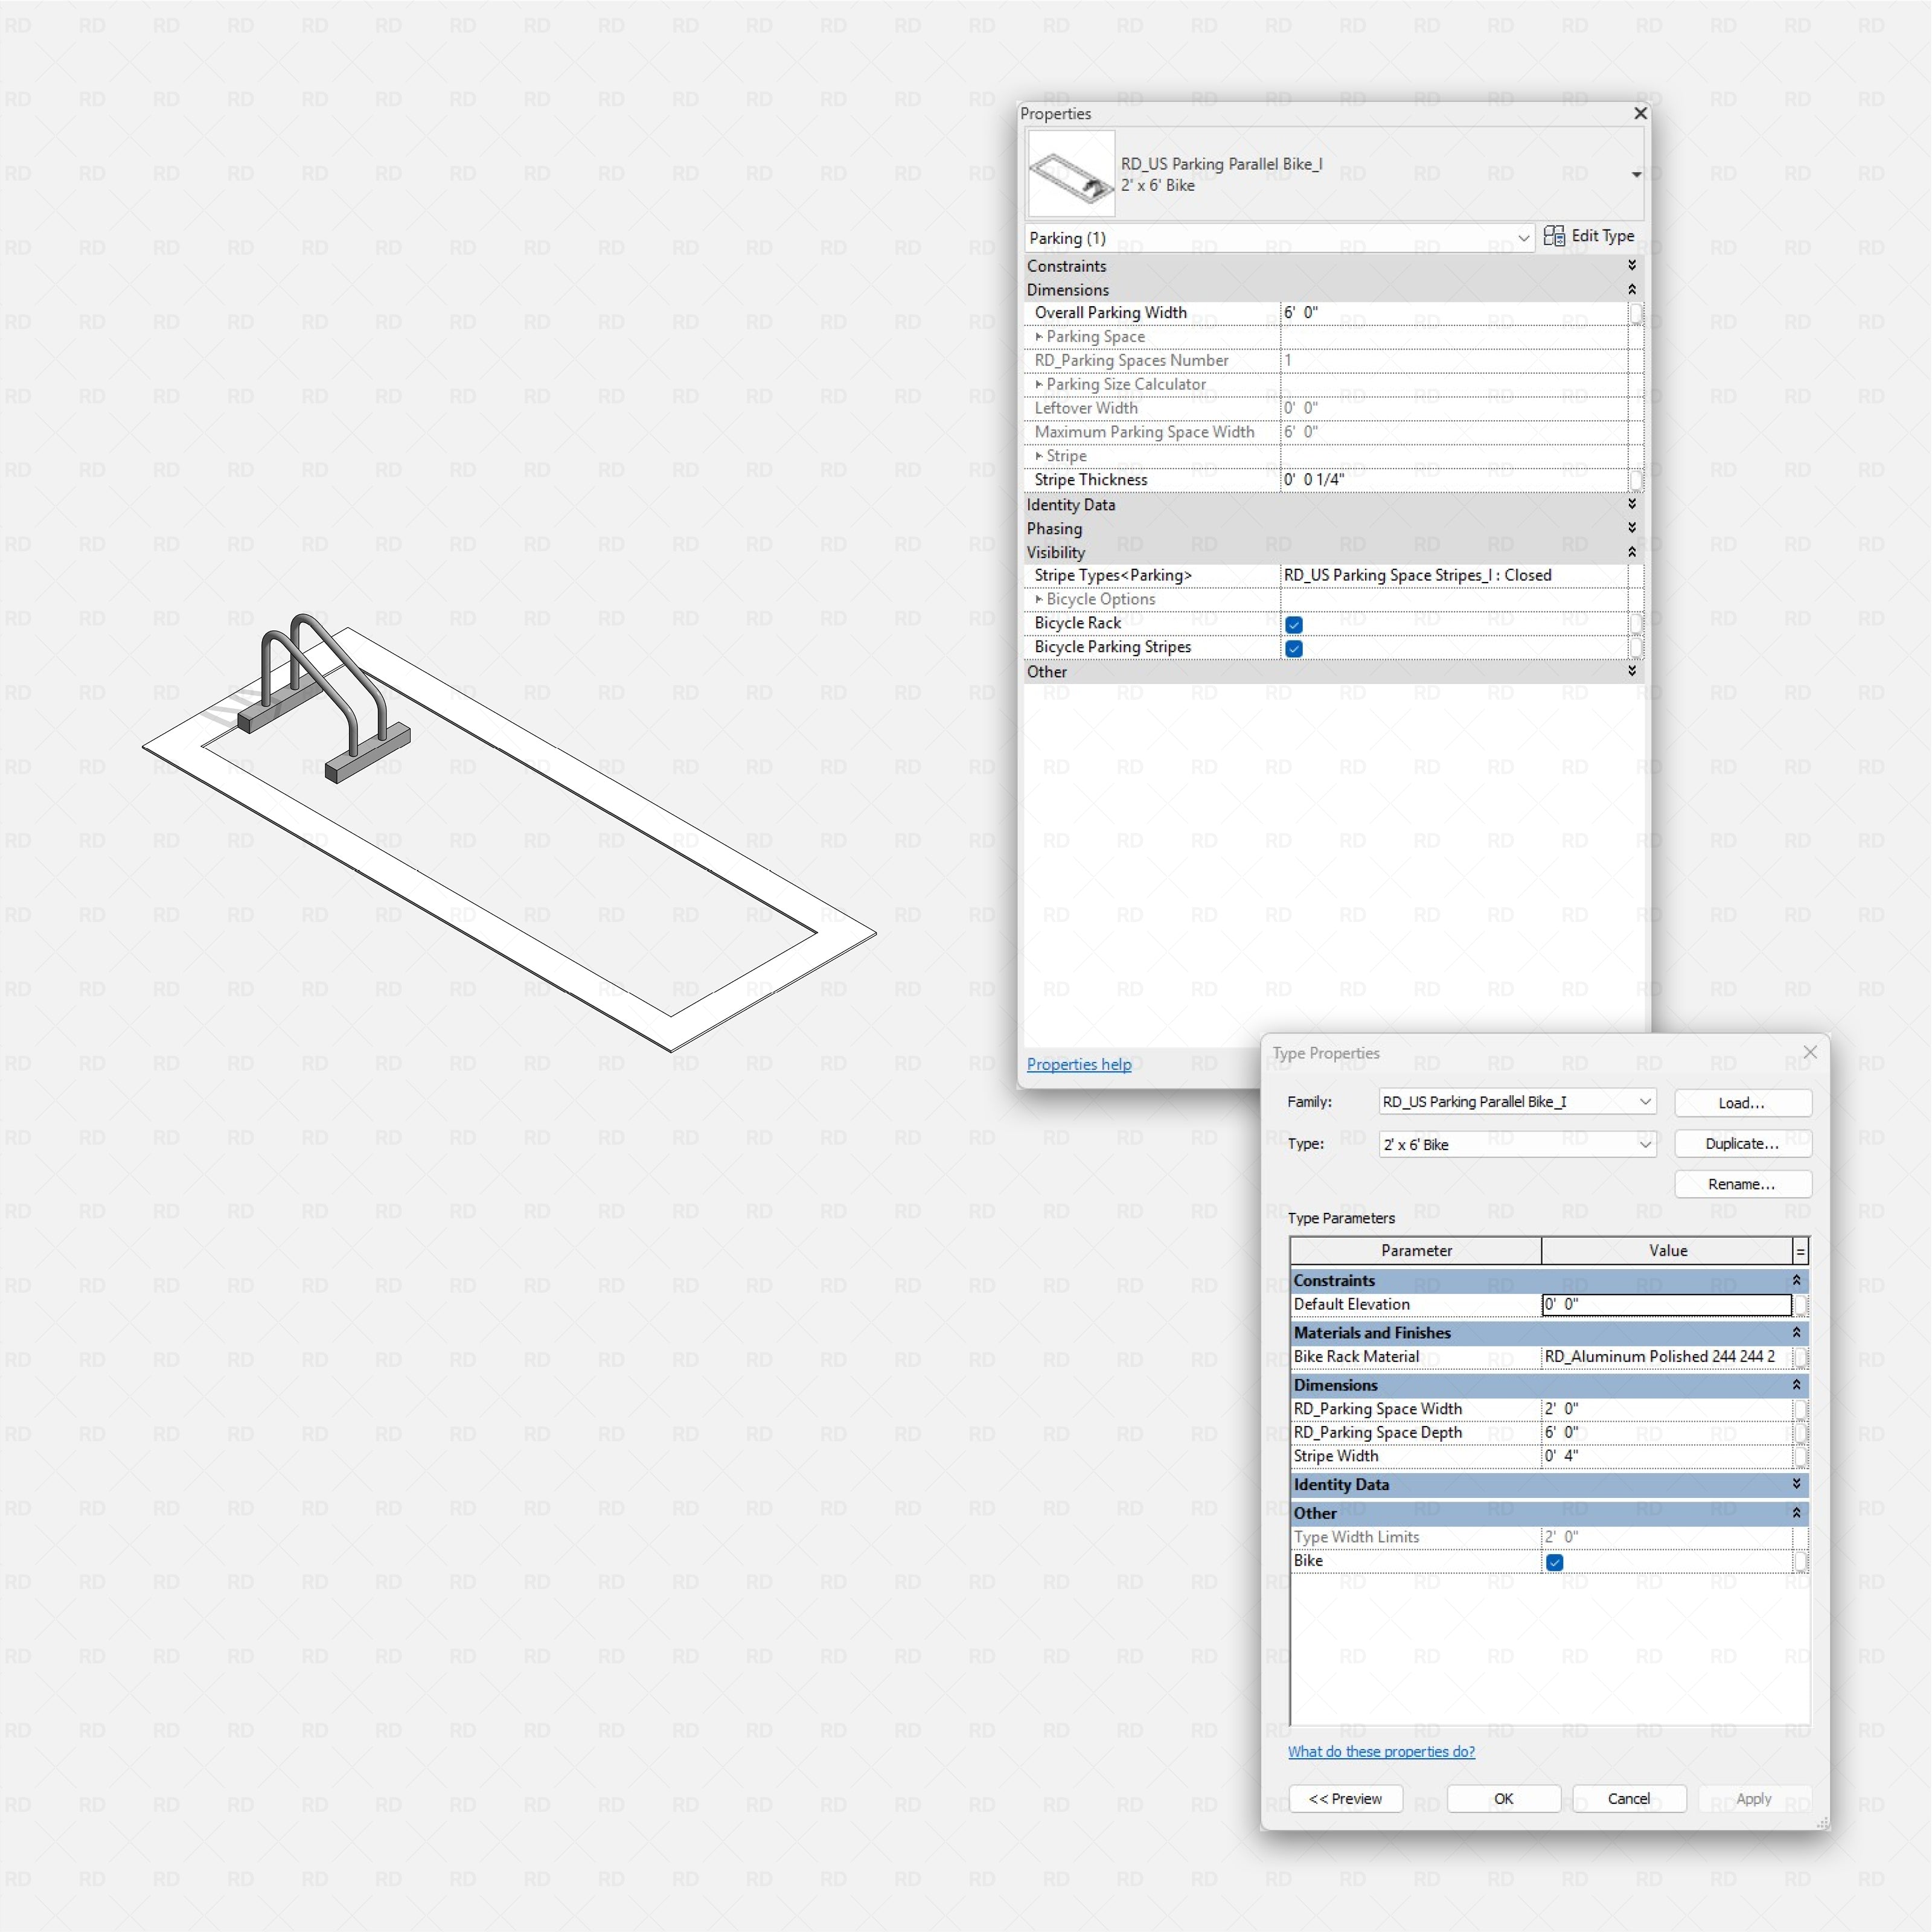The image size is (1932, 1932).
Task: Click the Cancel button
Action: [x=1629, y=1798]
